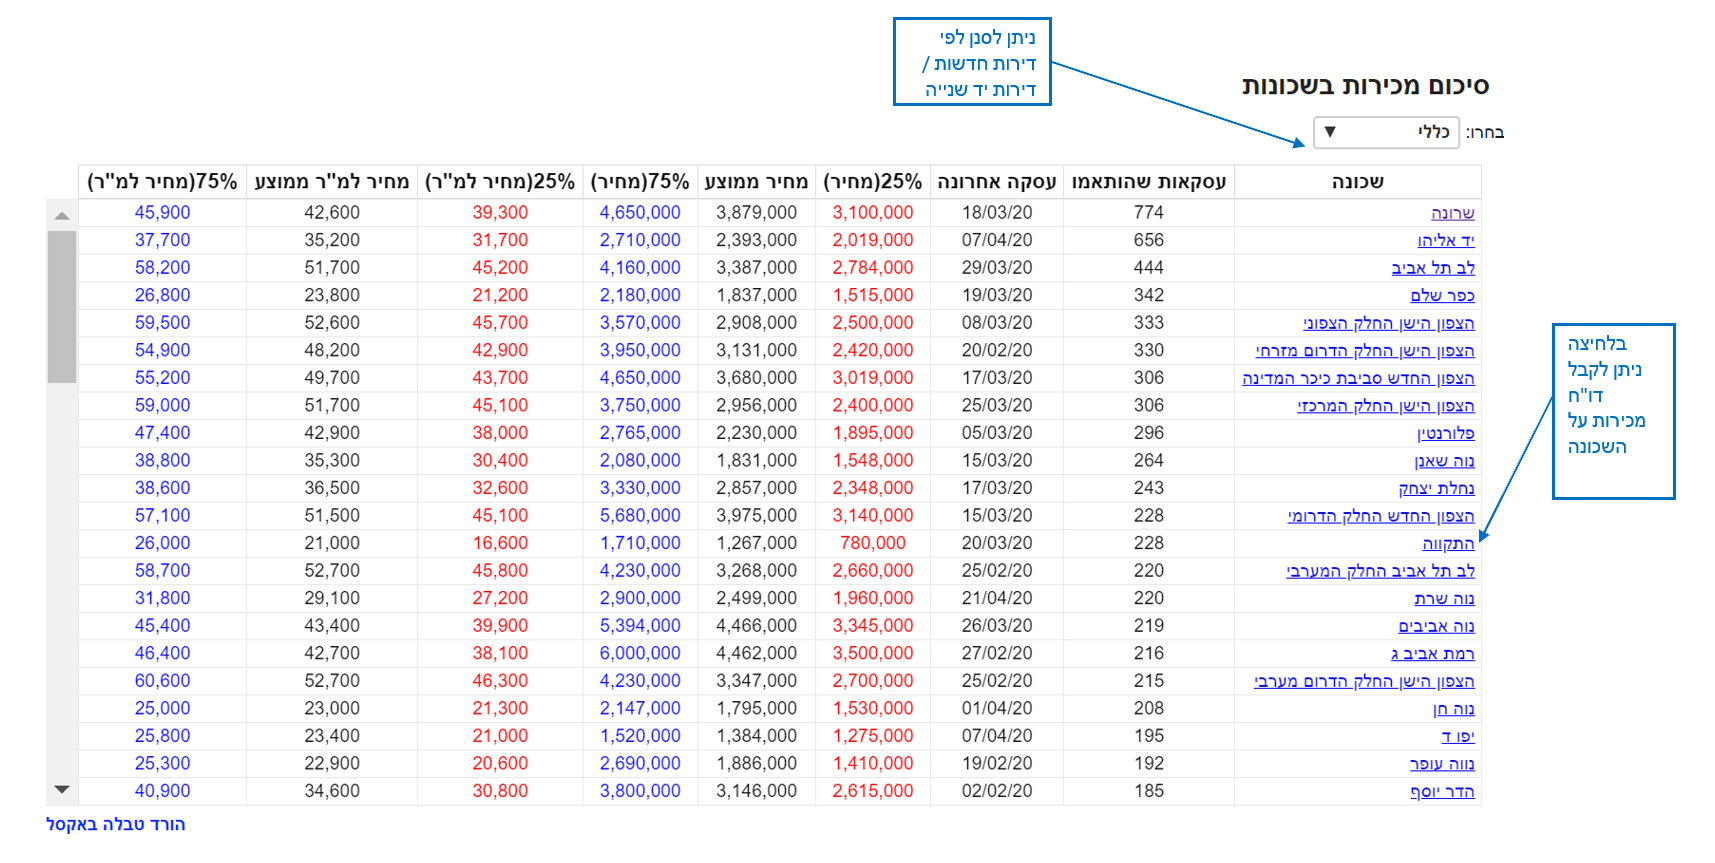Open the כפר שלם neighborhood link

point(1442,296)
